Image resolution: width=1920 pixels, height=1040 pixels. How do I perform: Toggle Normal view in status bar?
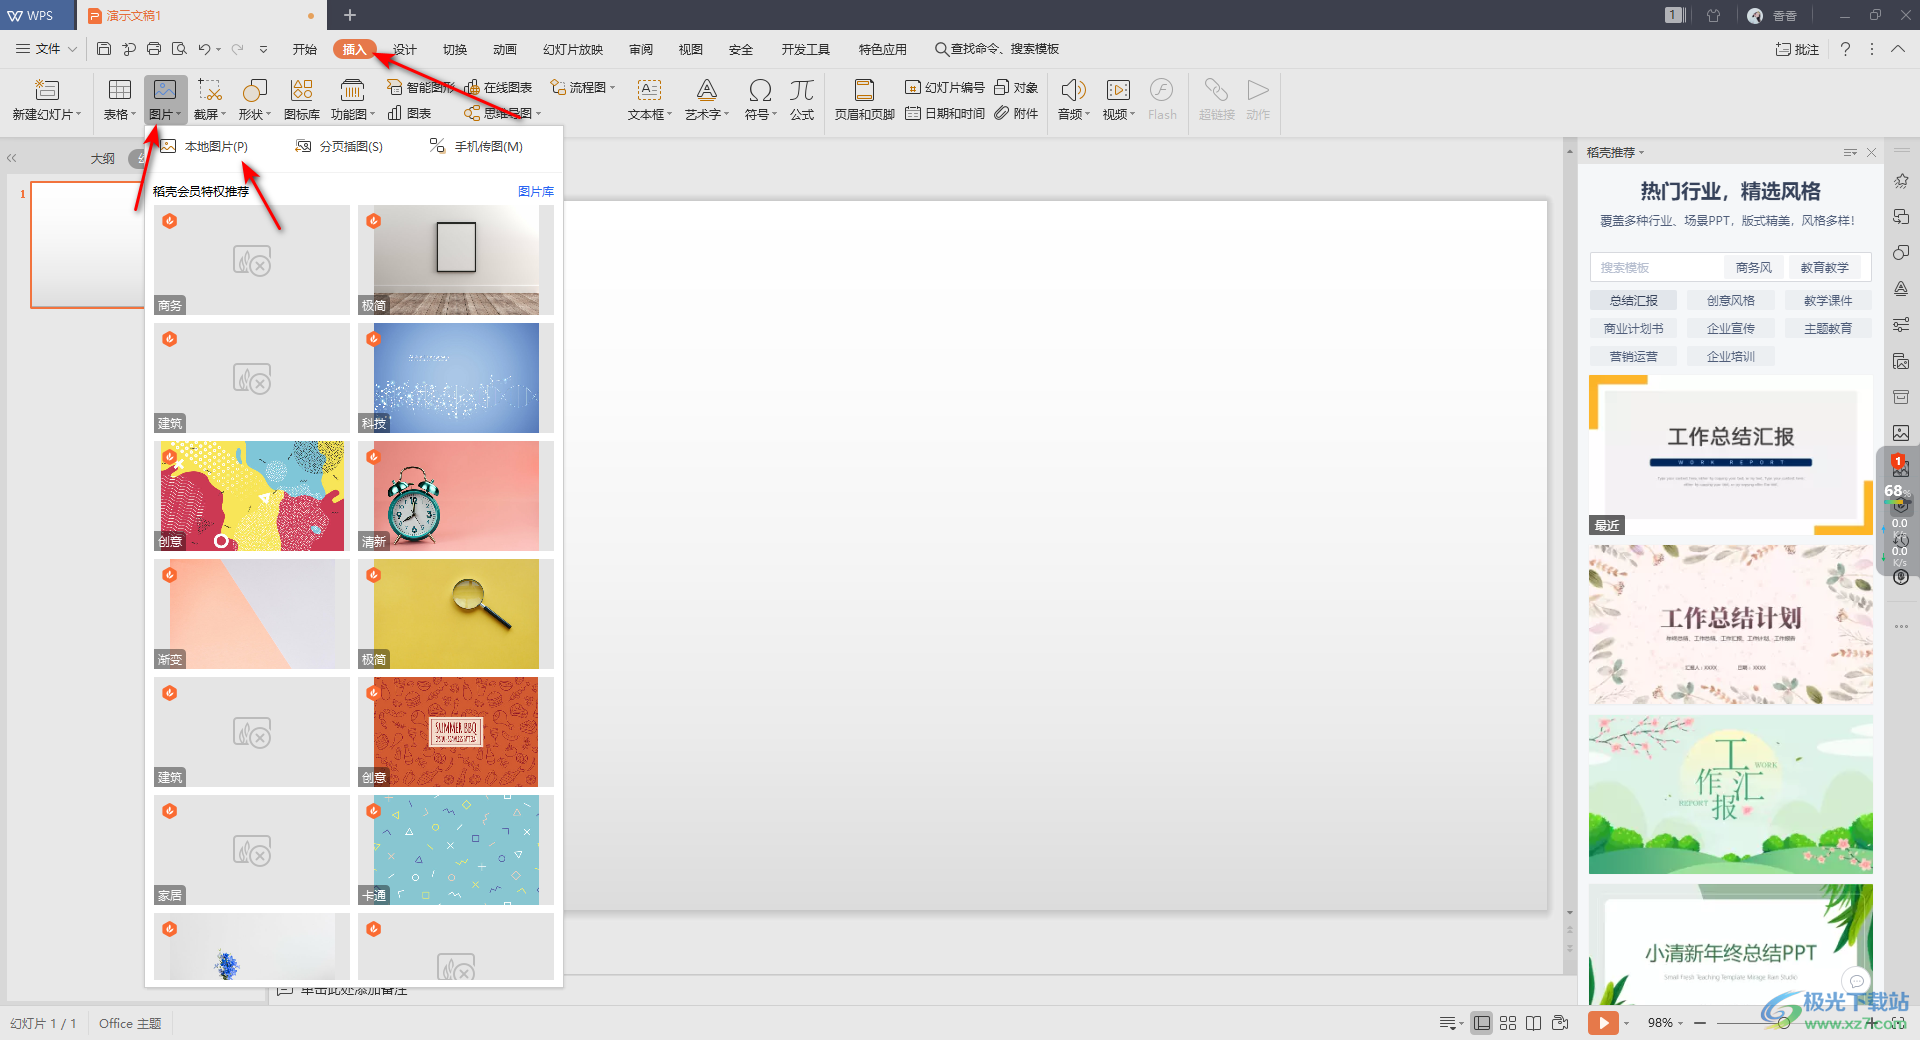coord(1482,1023)
